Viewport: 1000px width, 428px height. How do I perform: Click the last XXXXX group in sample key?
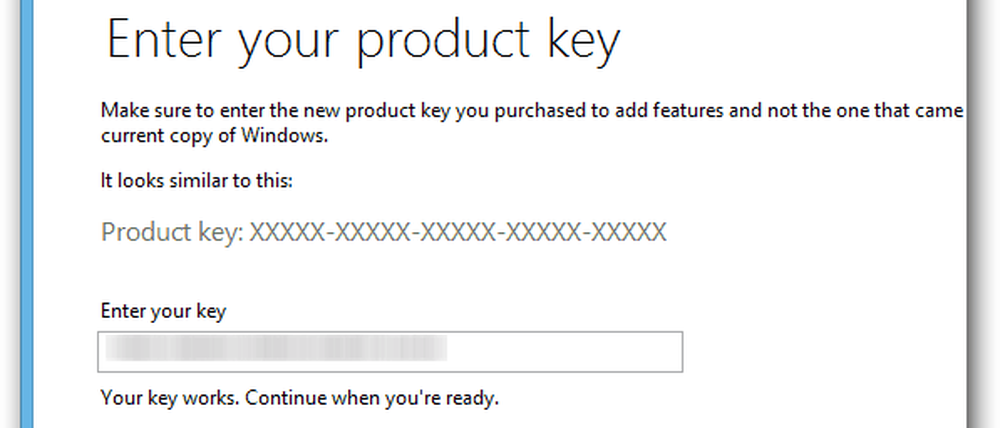pos(626,233)
